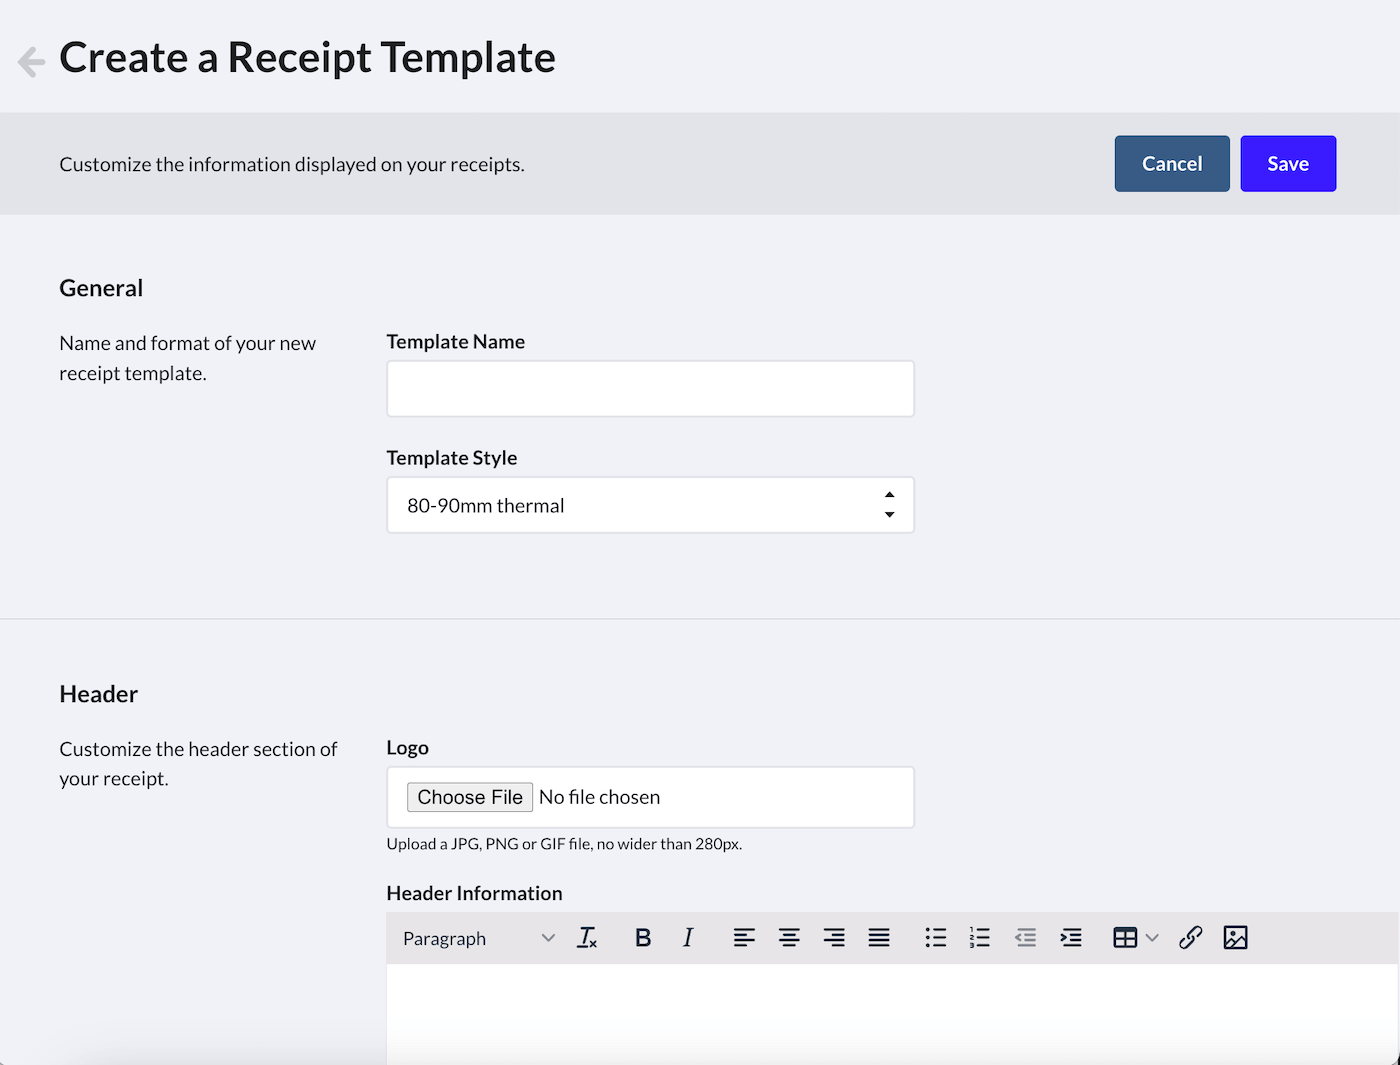
Task: Insert a link in header information
Action: tap(1190, 938)
